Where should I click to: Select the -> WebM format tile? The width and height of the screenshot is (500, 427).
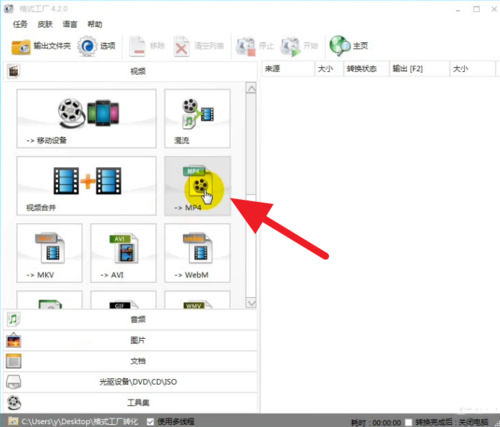(197, 253)
